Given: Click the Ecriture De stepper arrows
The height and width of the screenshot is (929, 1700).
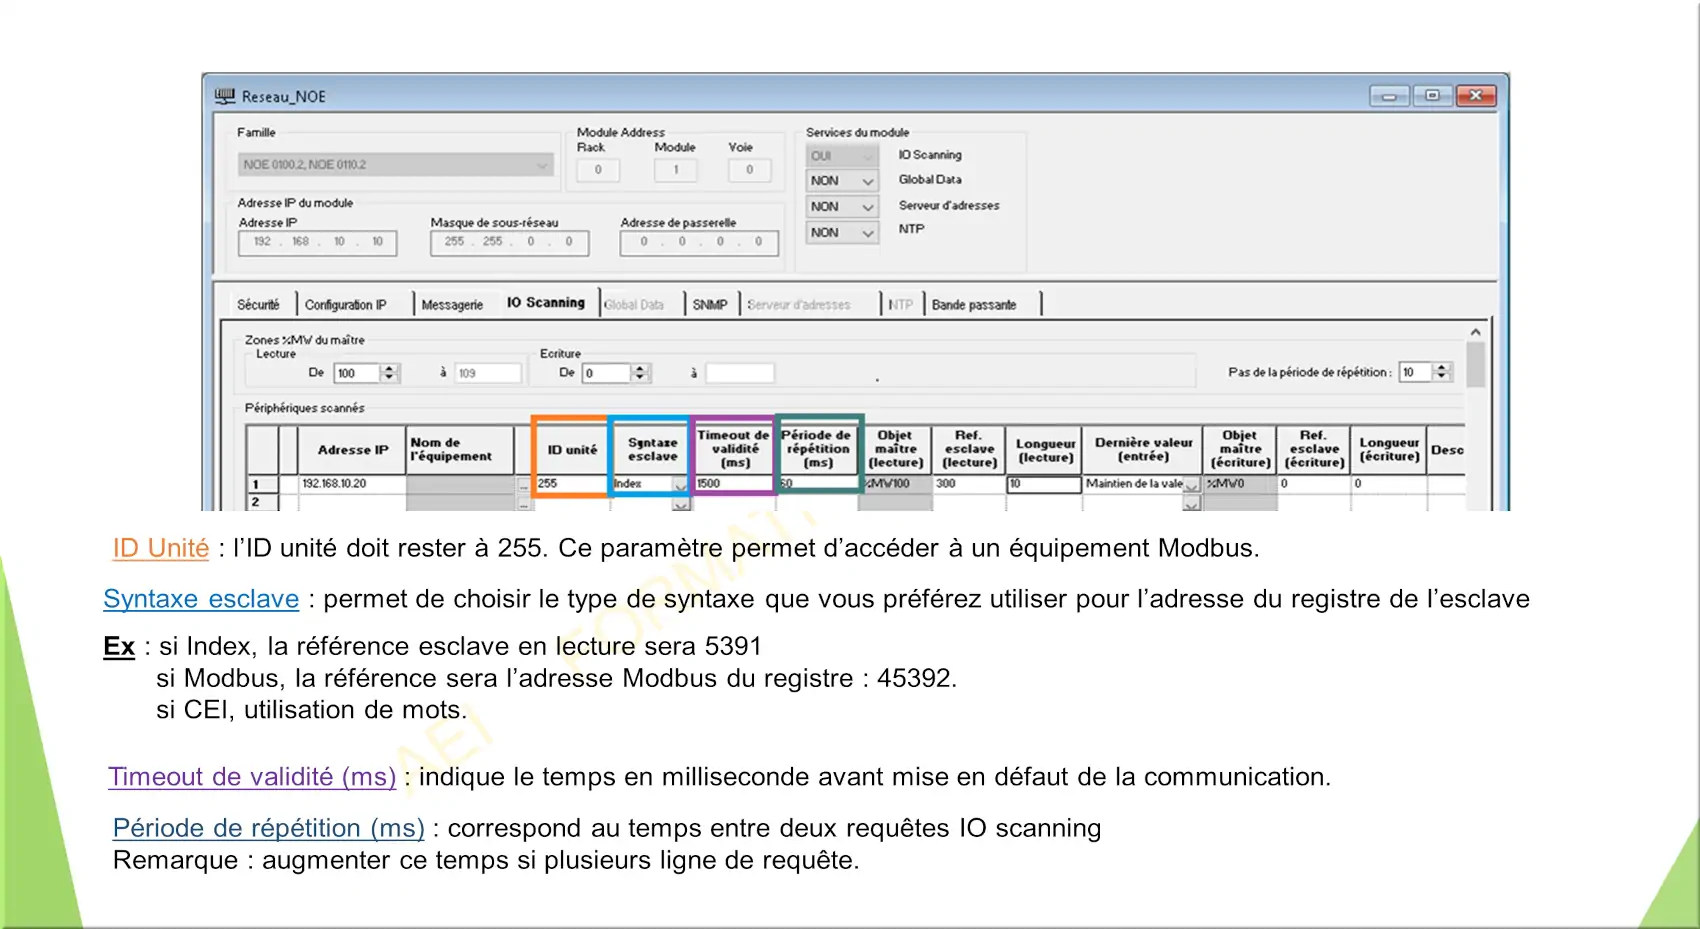Looking at the screenshot, I should click(640, 373).
